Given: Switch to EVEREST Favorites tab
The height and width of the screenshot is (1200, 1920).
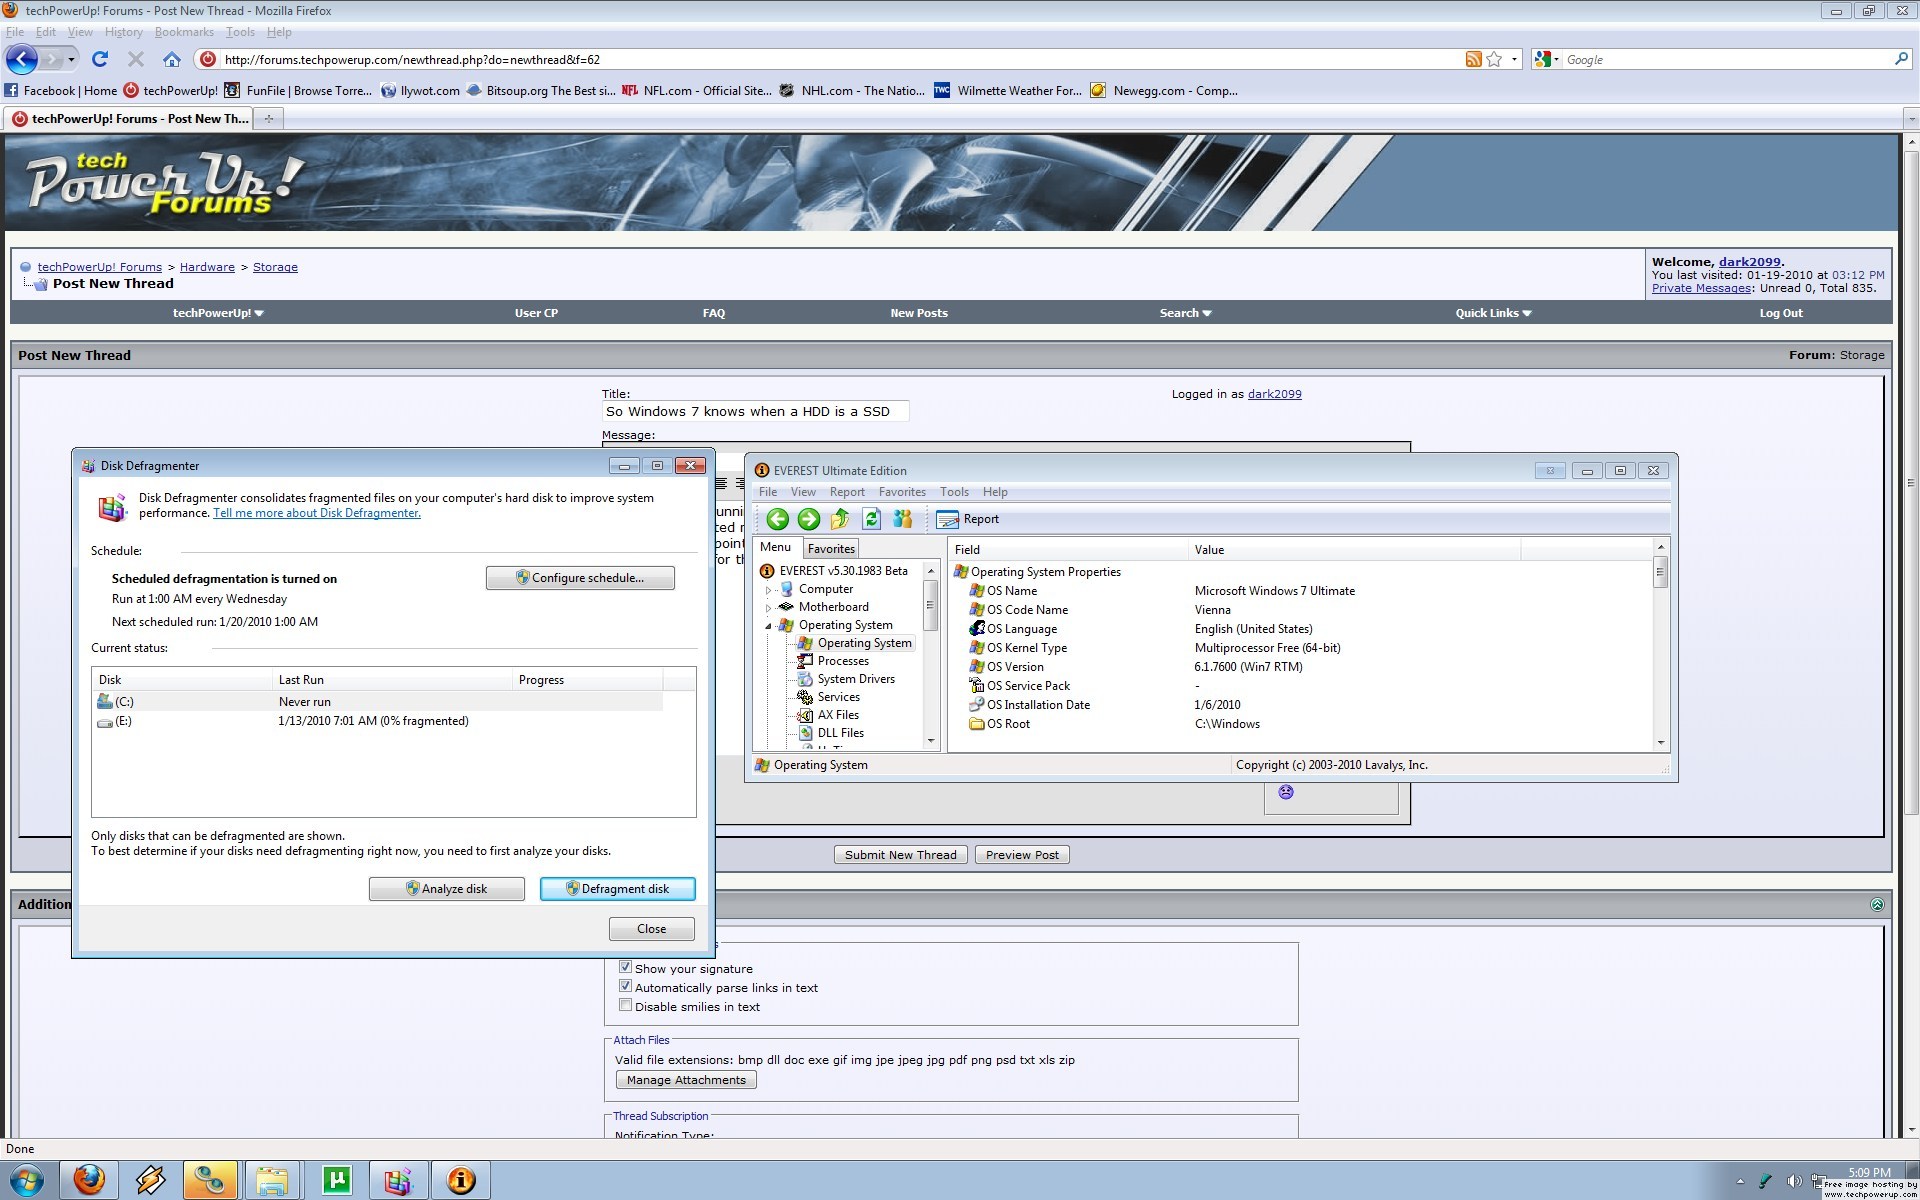Looking at the screenshot, I should 831,549.
